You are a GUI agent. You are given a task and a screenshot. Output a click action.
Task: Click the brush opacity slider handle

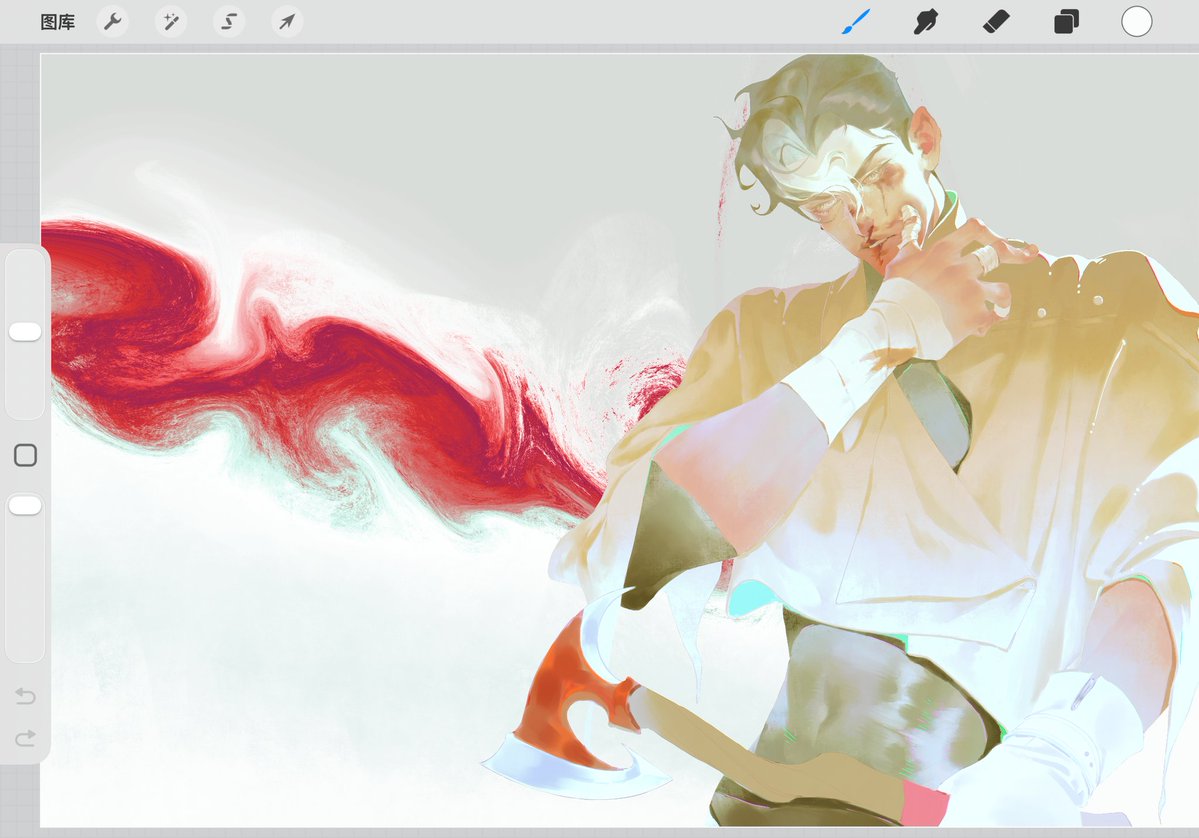click(24, 505)
